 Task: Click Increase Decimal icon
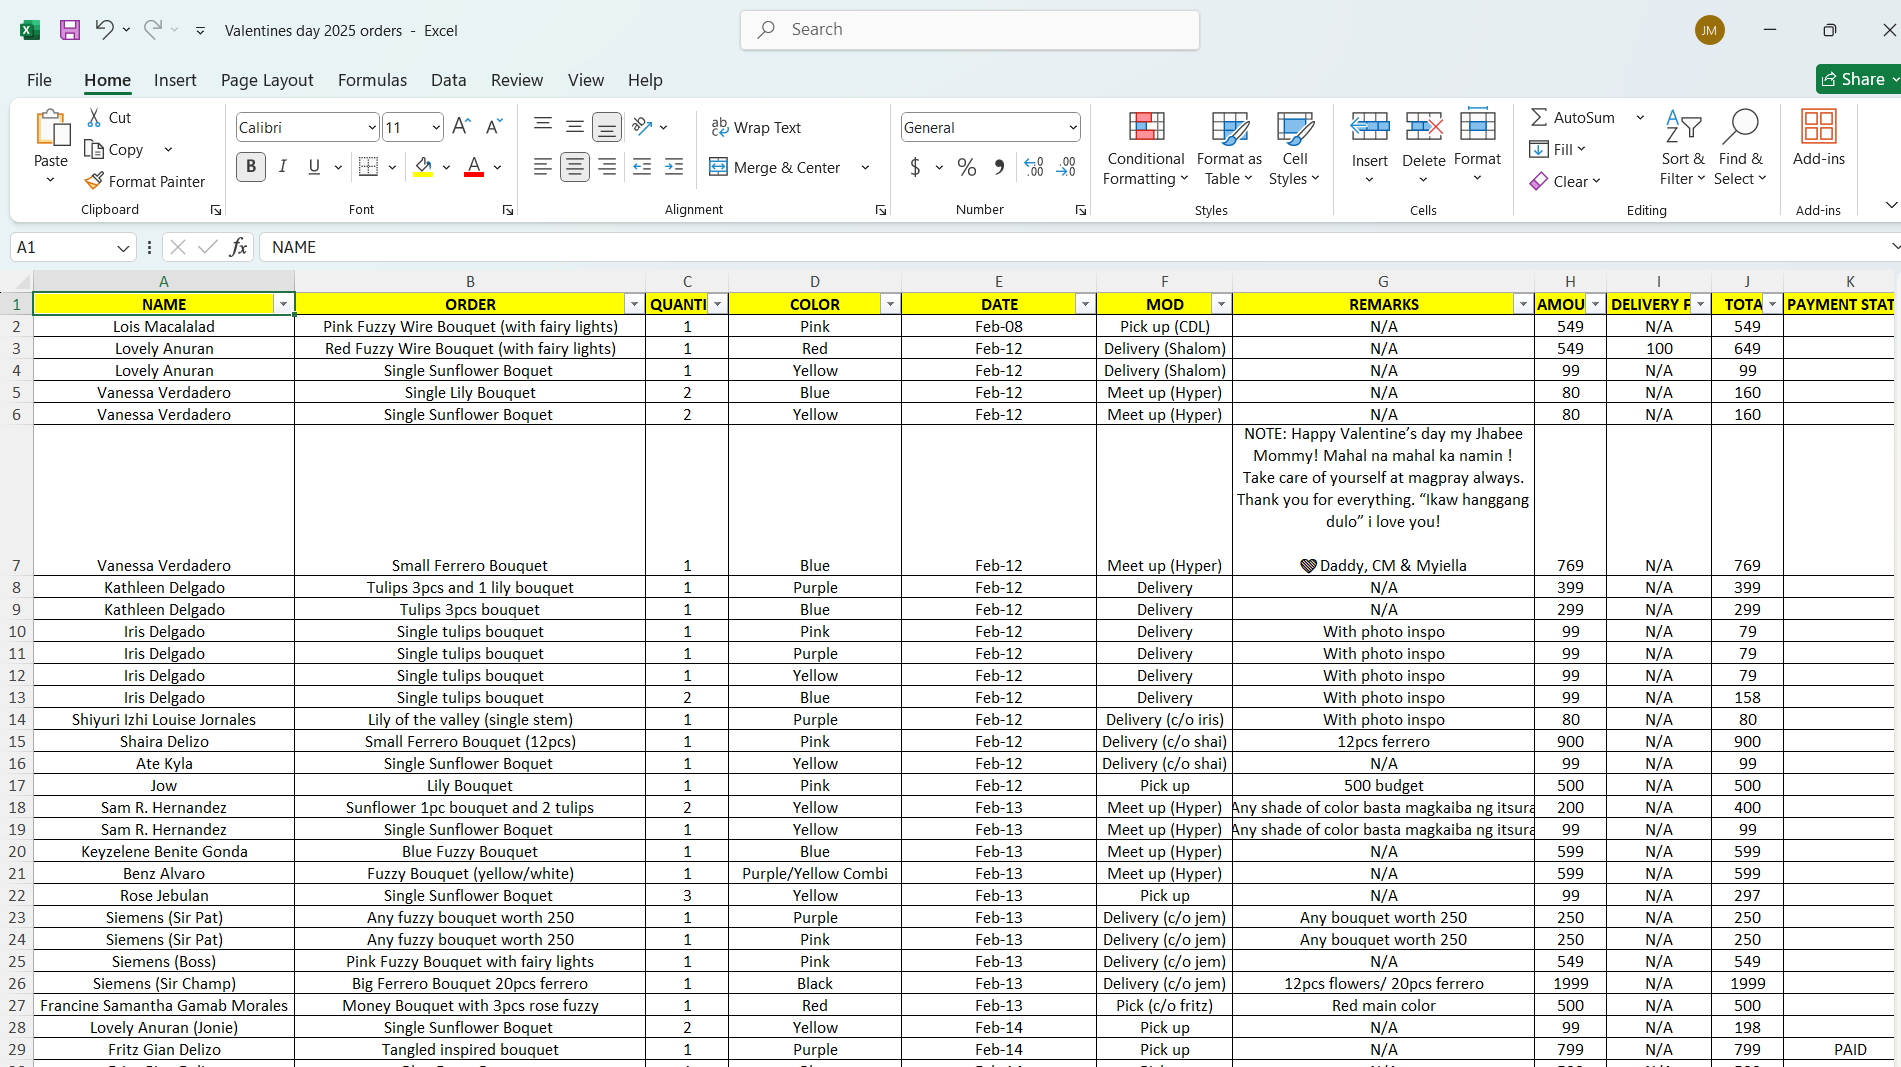[x=1034, y=167]
